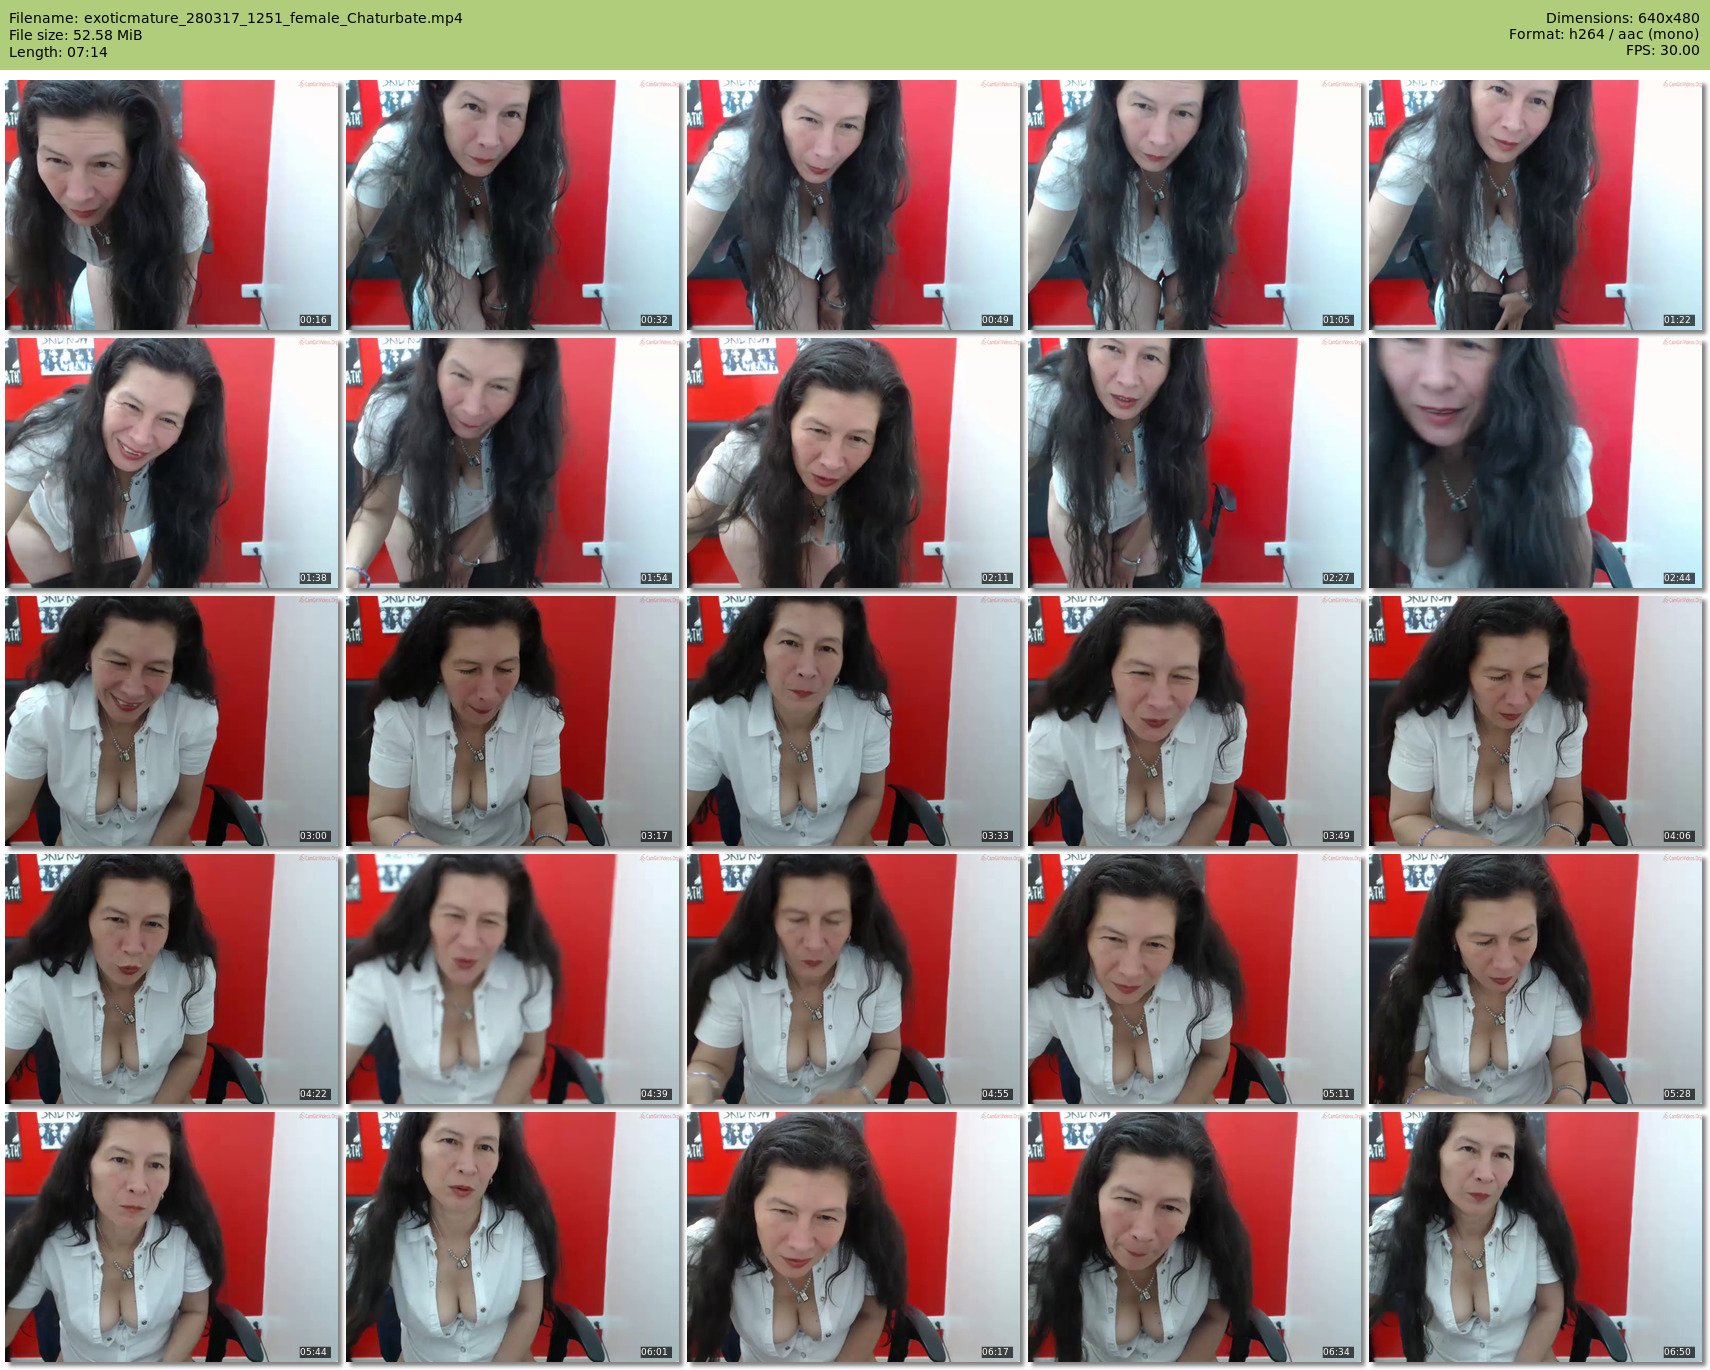Image resolution: width=1710 pixels, height=1370 pixels.
Task: Click the Dimensions 640x480 label
Action: pyautogui.click(x=1622, y=18)
